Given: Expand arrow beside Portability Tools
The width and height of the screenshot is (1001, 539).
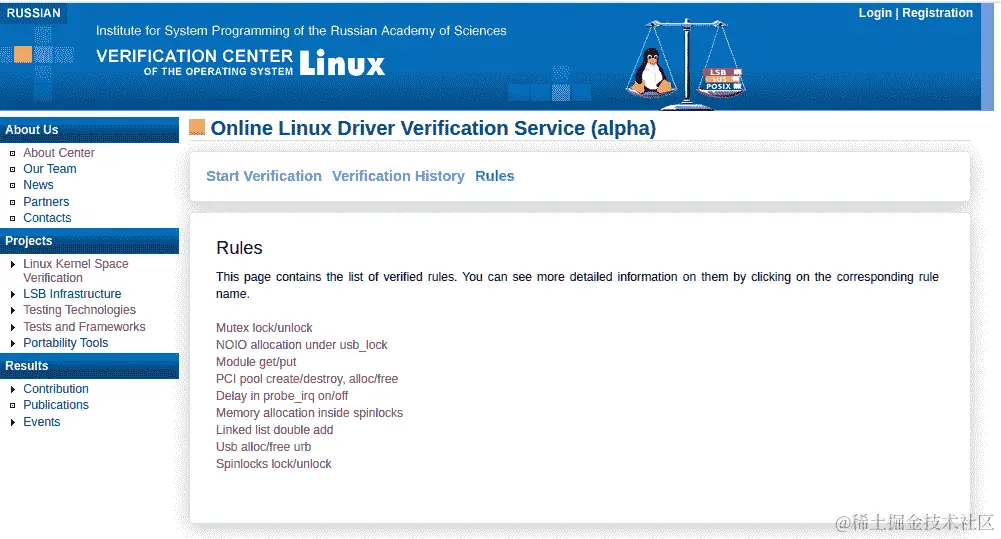Looking at the screenshot, I should [13, 344].
